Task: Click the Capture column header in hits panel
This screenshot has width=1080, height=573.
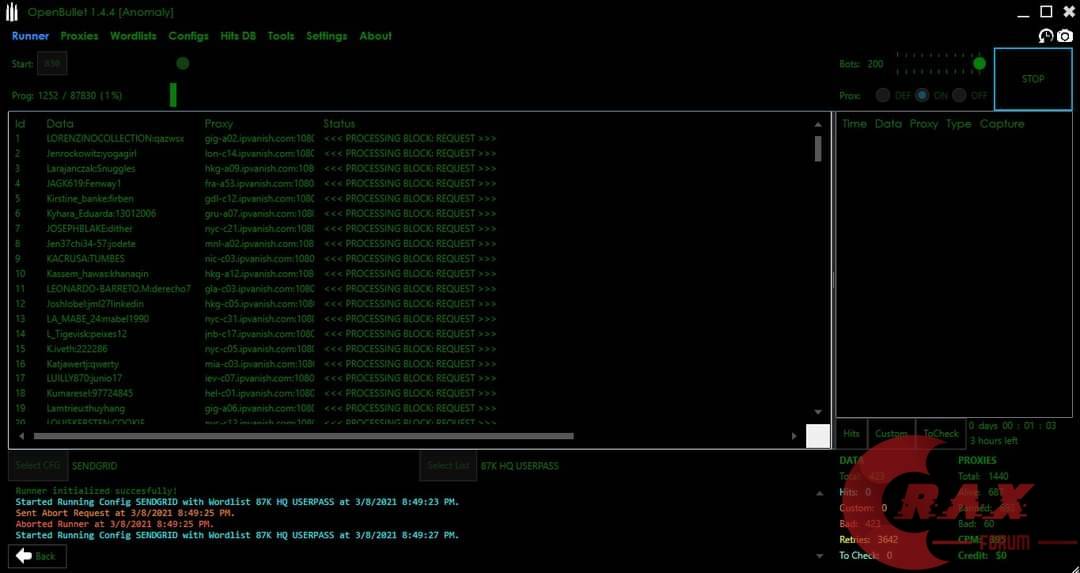Action: (1001, 124)
